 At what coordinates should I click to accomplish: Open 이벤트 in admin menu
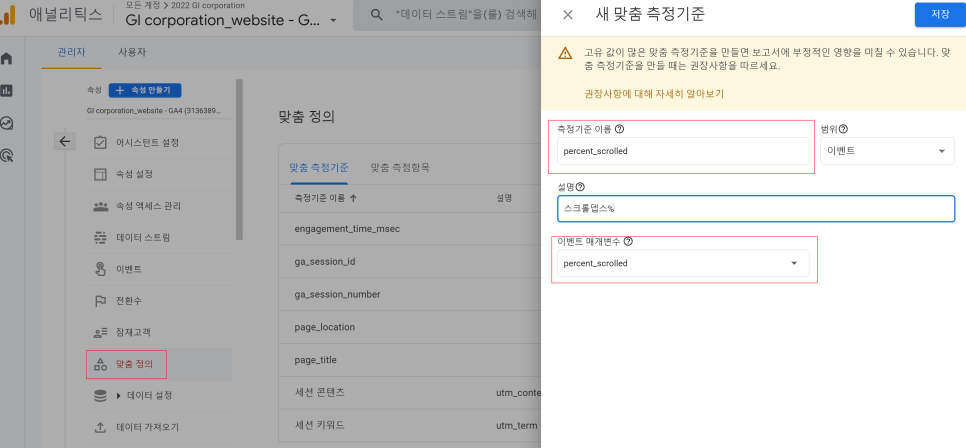click(x=129, y=269)
